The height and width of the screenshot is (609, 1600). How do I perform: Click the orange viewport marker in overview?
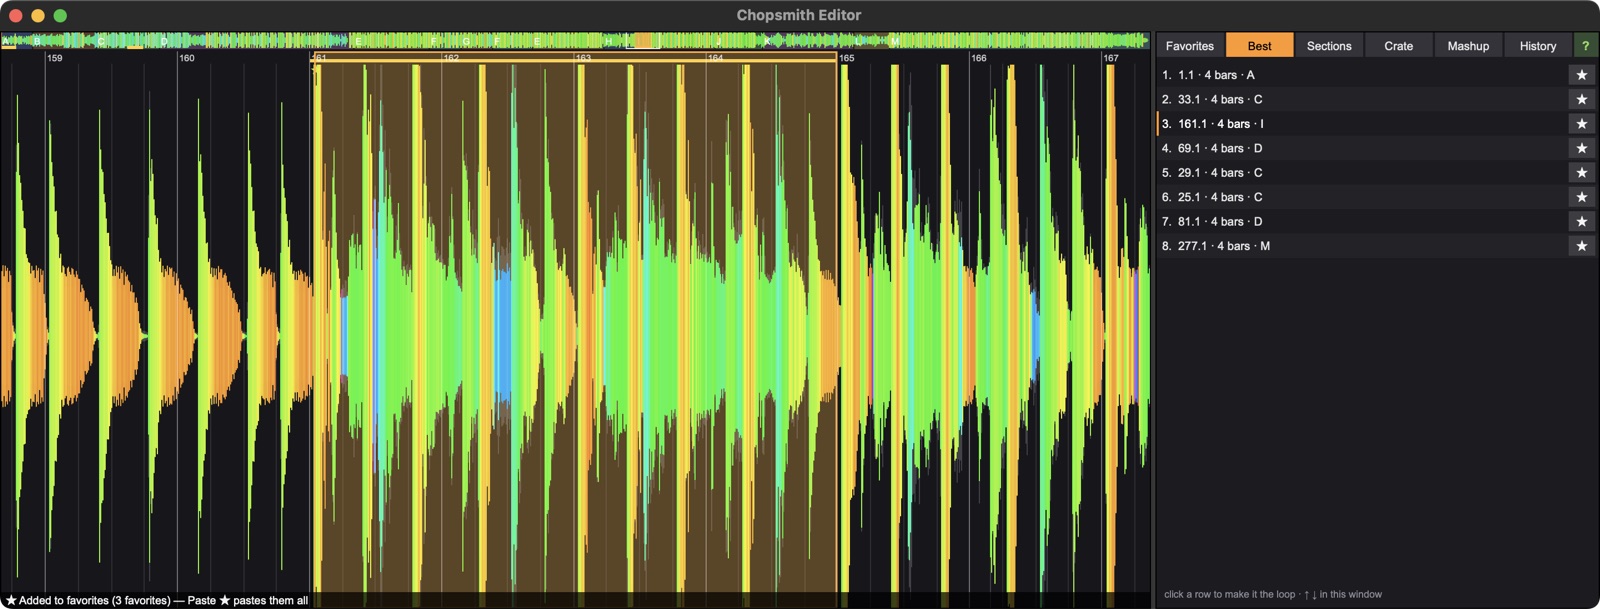pyautogui.click(x=643, y=41)
